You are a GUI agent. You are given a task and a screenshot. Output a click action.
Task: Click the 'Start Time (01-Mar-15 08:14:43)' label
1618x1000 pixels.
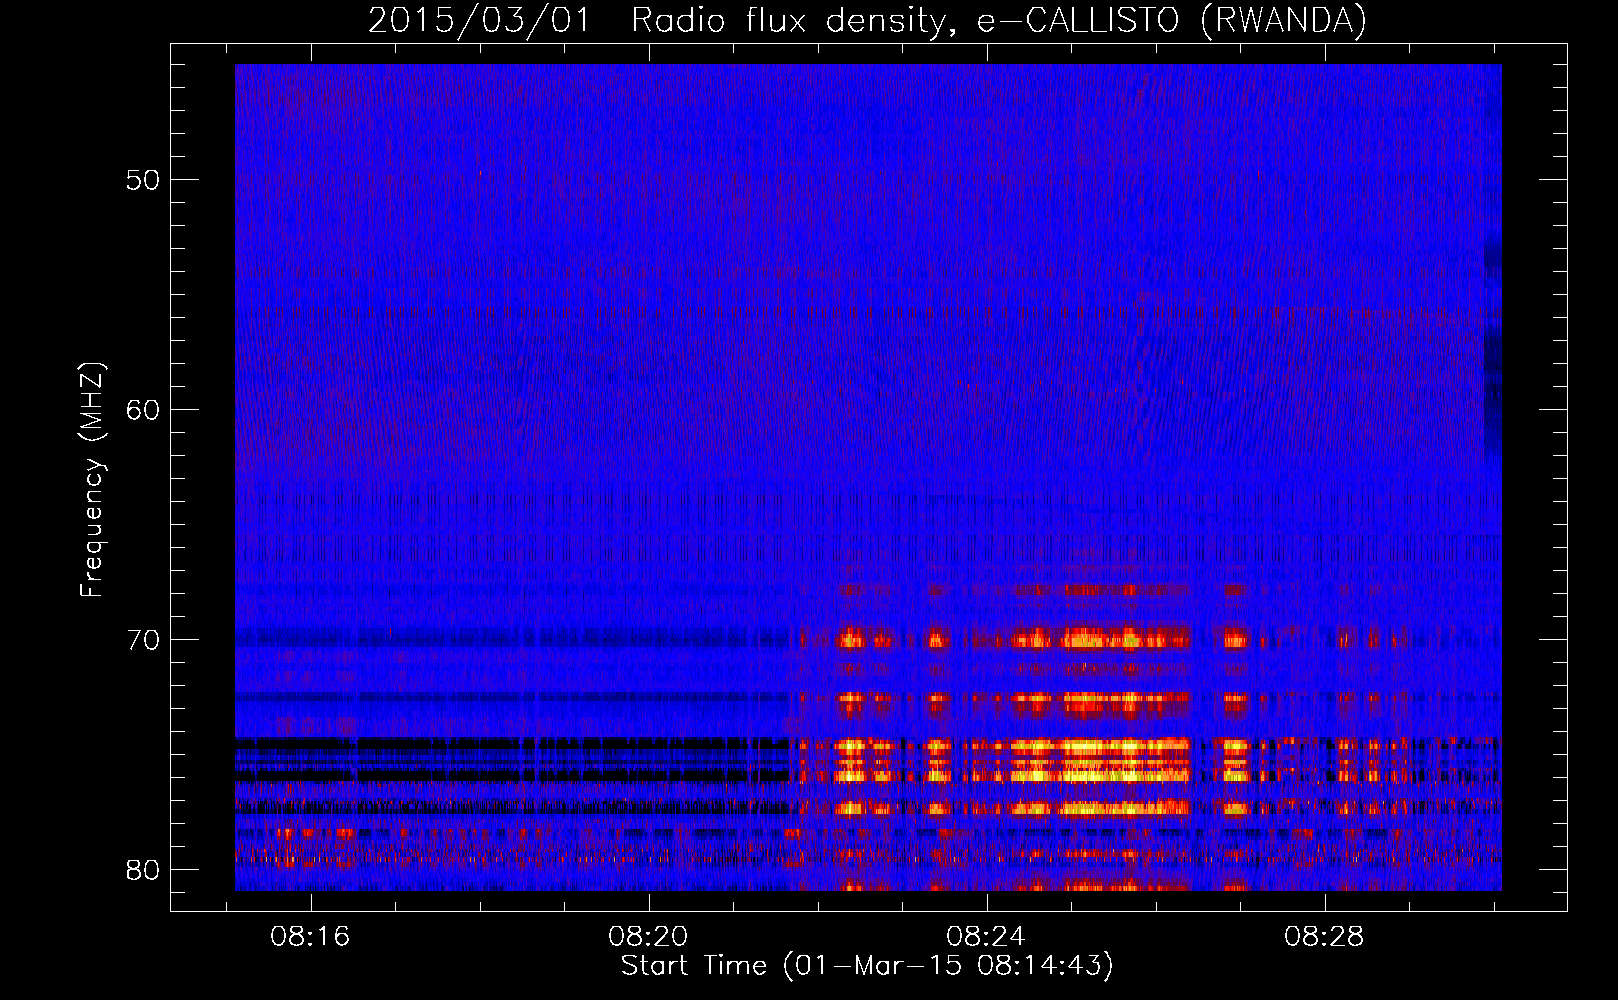tap(867, 966)
